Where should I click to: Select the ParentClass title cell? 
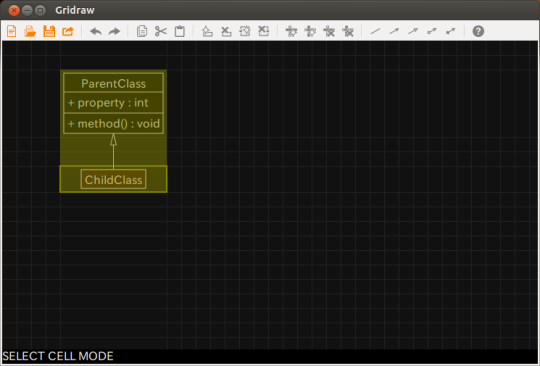(113, 83)
